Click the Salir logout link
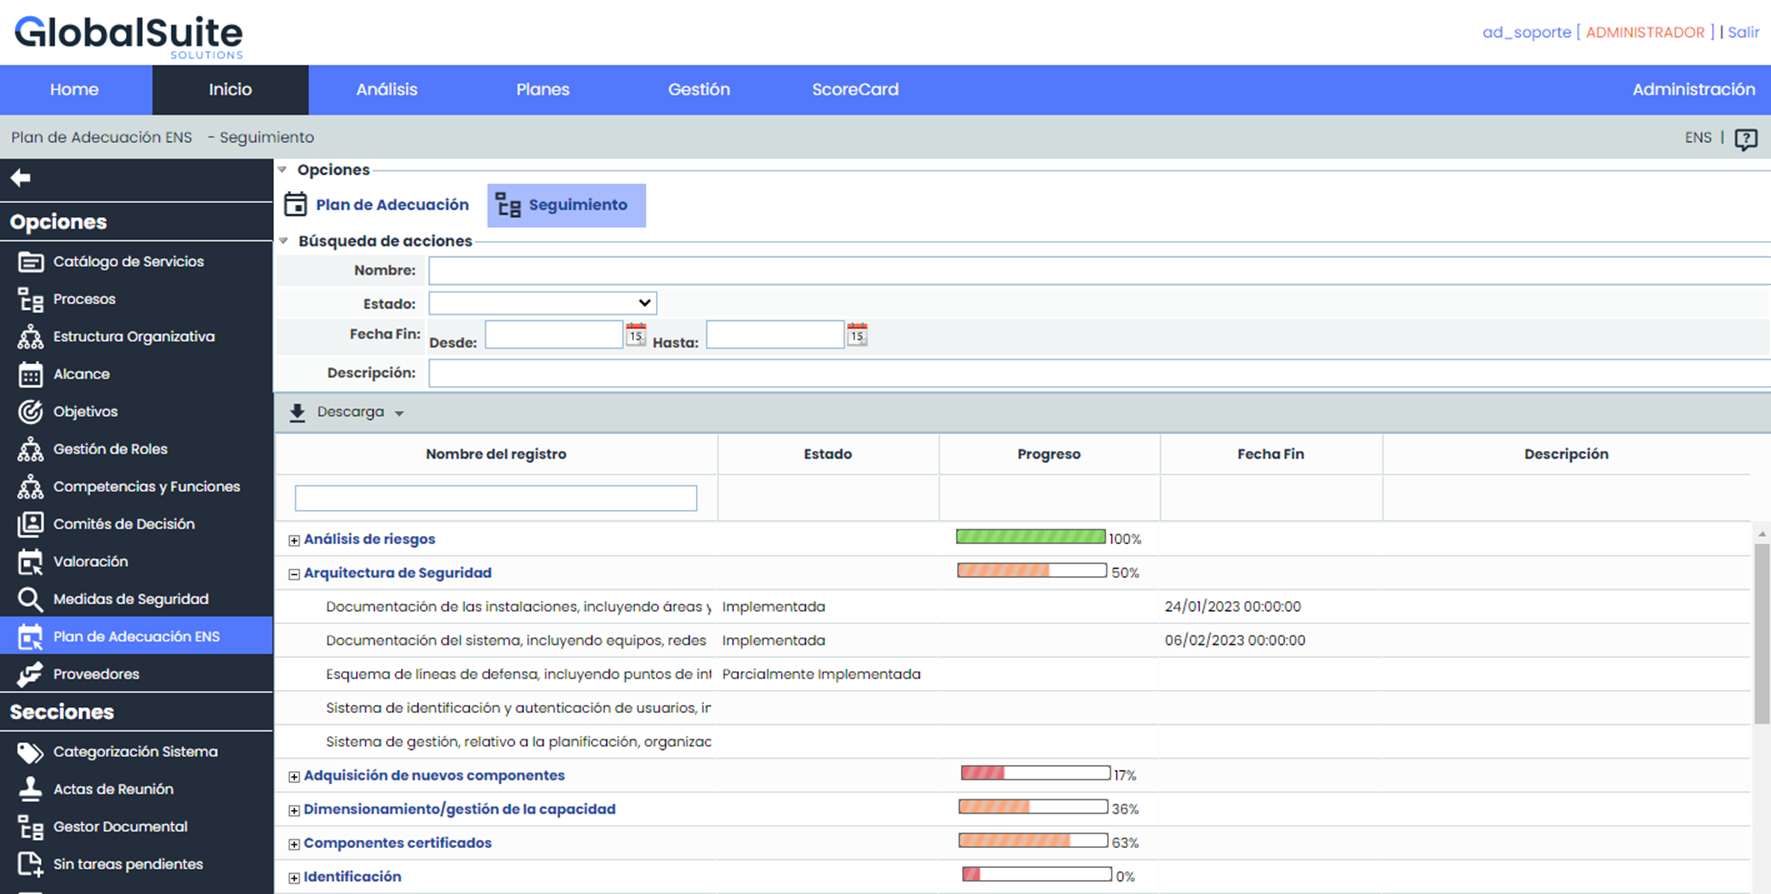1771x894 pixels. [x=1743, y=32]
